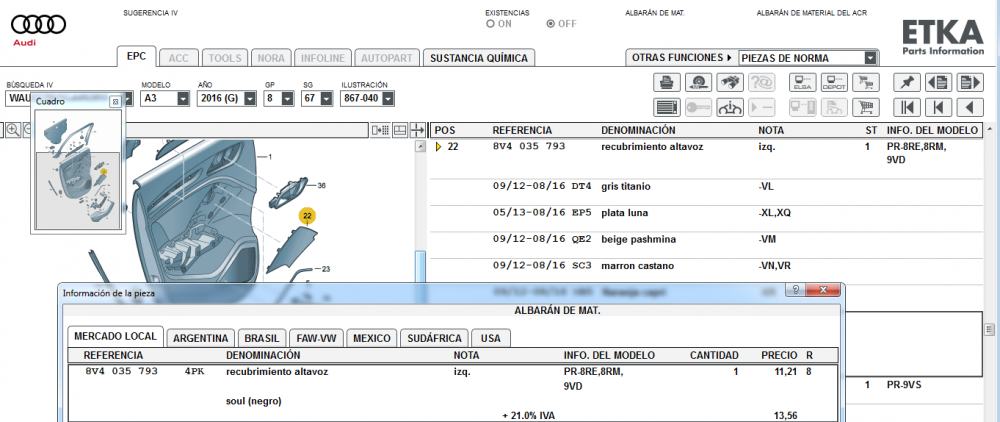Open the ELSA workstation icon
The height and width of the screenshot is (422, 1000).
click(801, 83)
